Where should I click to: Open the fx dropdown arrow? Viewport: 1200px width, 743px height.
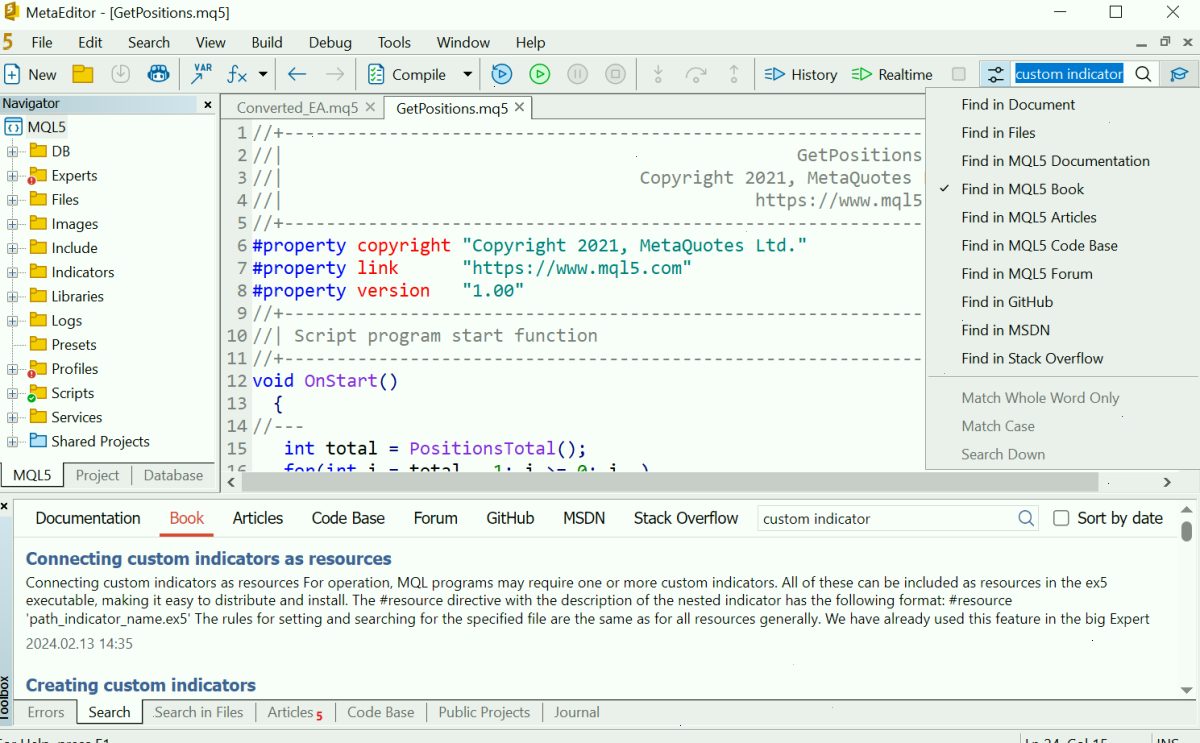(263, 74)
